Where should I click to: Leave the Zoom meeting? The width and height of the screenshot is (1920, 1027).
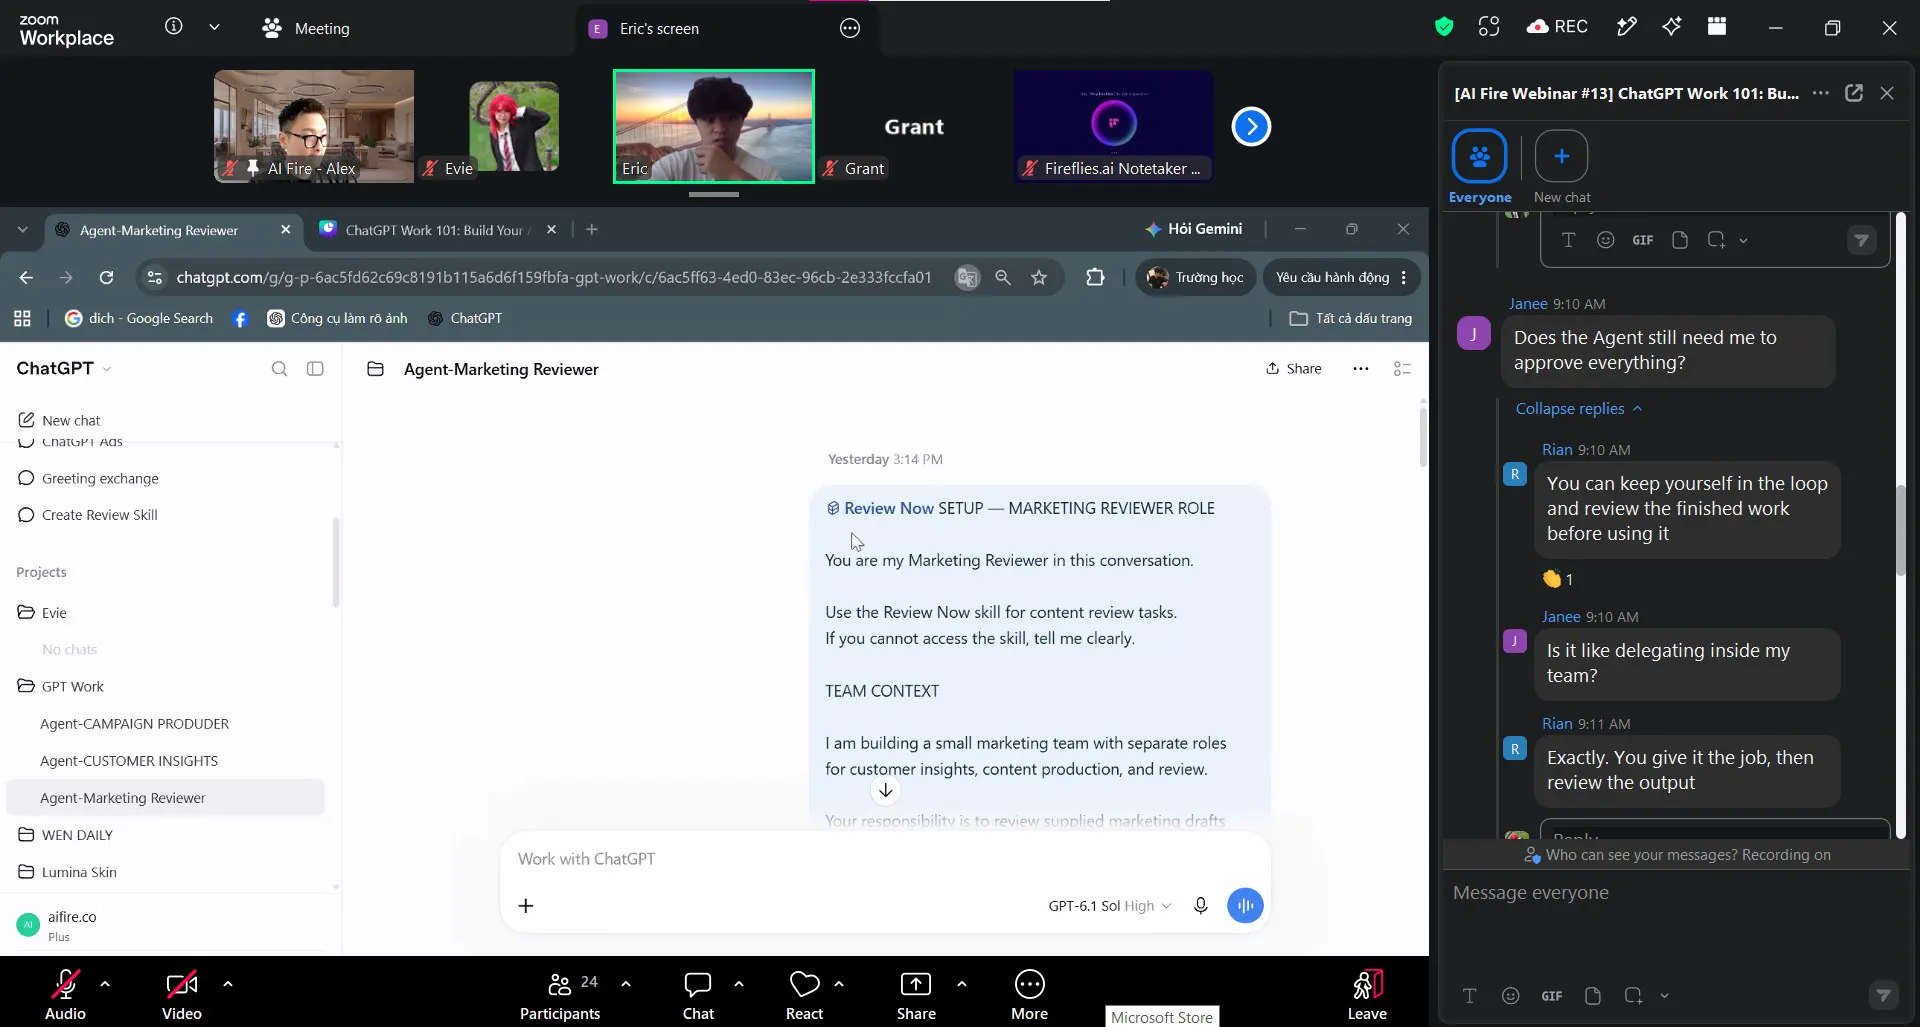click(1367, 995)
